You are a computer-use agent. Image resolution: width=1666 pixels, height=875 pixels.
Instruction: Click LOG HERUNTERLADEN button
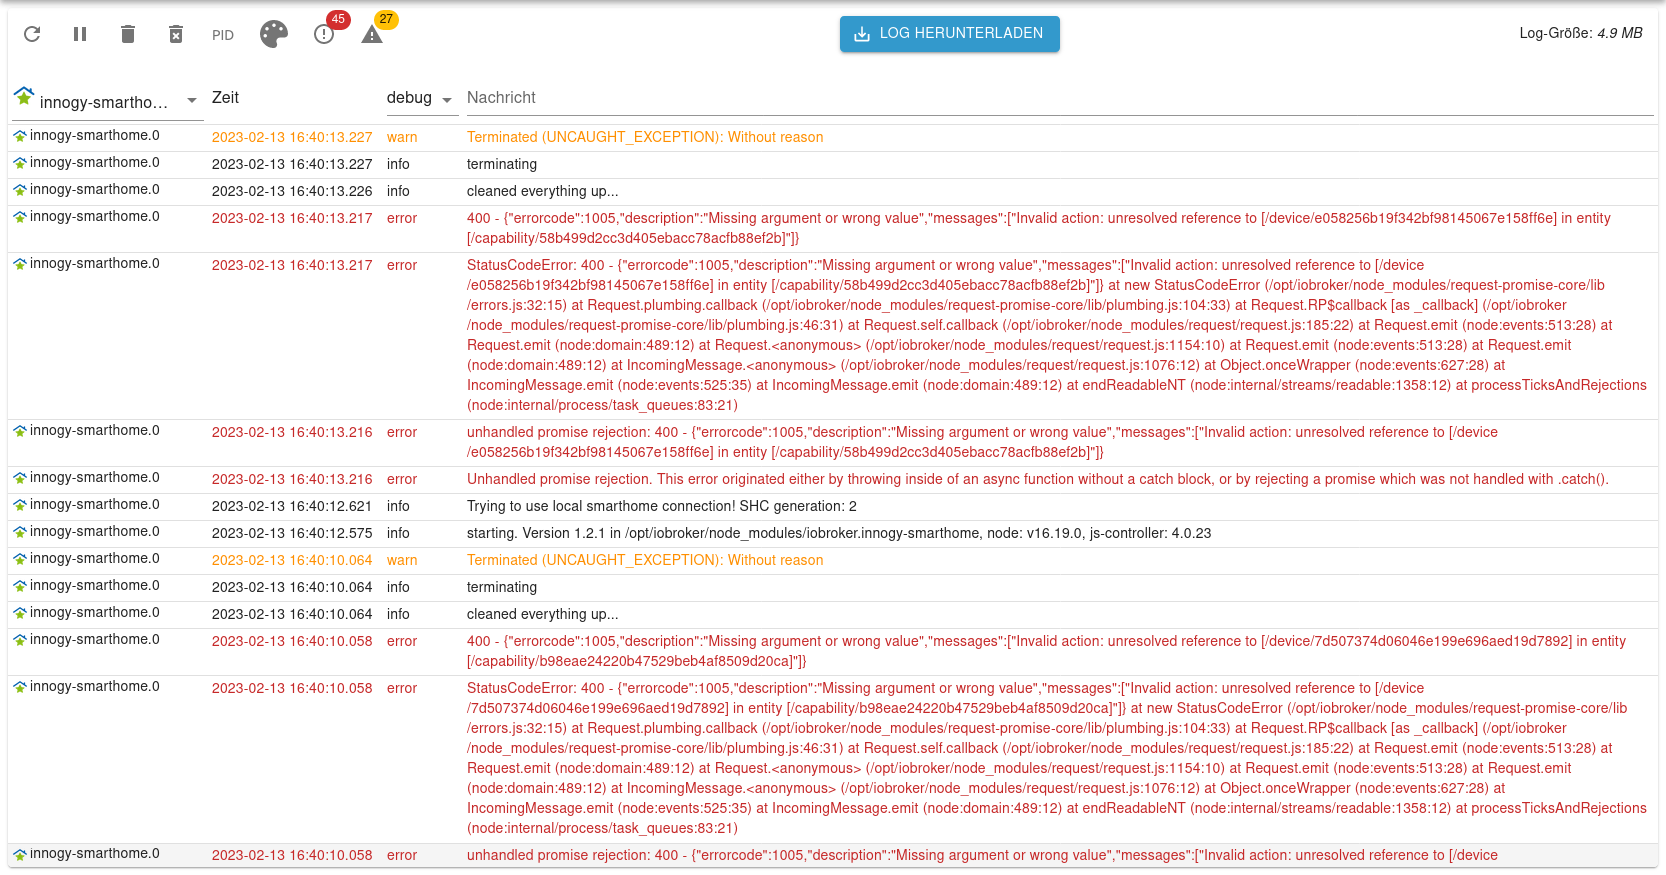950,34
